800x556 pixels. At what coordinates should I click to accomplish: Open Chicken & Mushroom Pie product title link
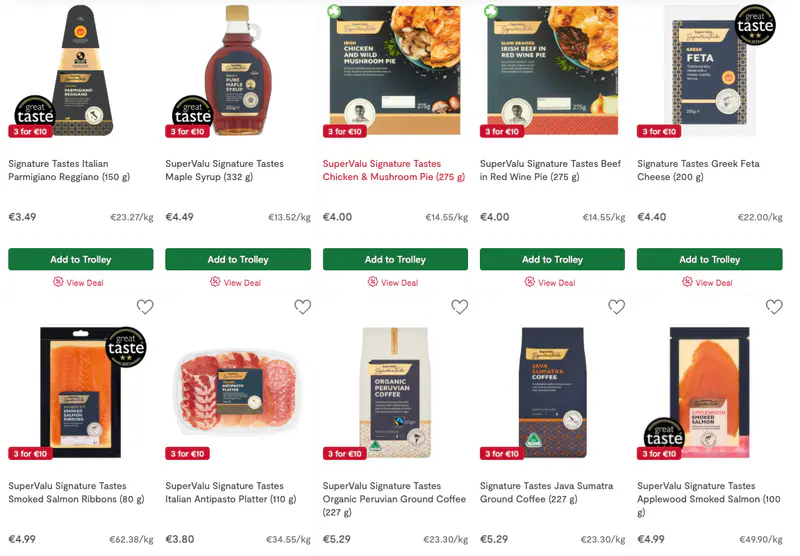click(x=394, y=170)
